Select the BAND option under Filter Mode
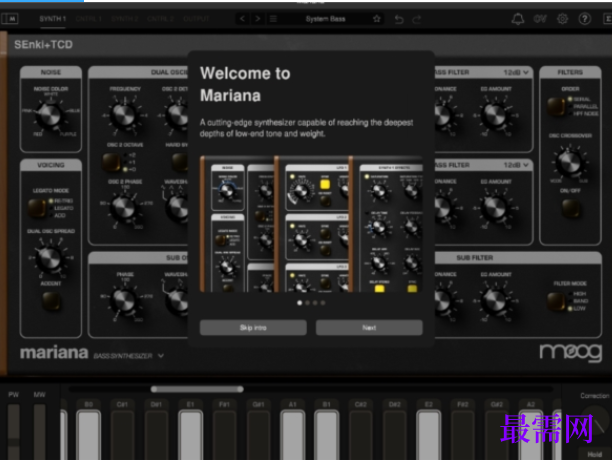This screenshot has height=460, width=612. click(580, 301)
